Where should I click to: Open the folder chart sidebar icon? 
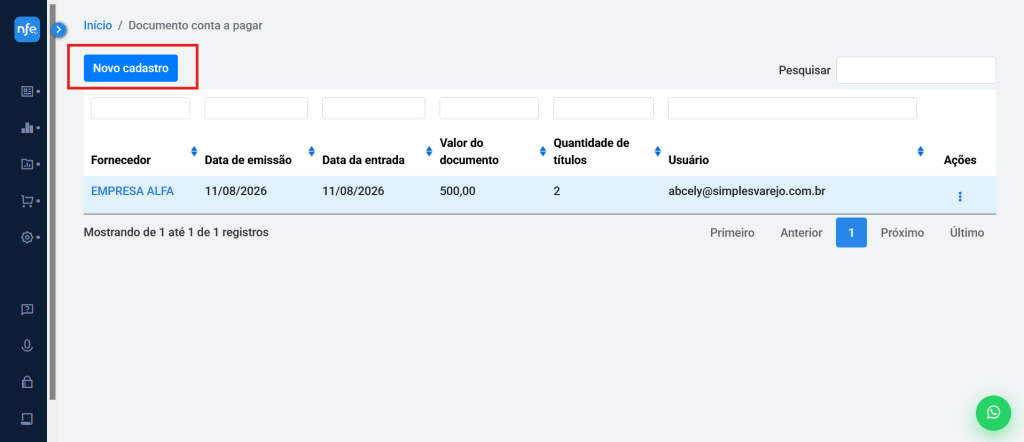[x=27, y=165]
